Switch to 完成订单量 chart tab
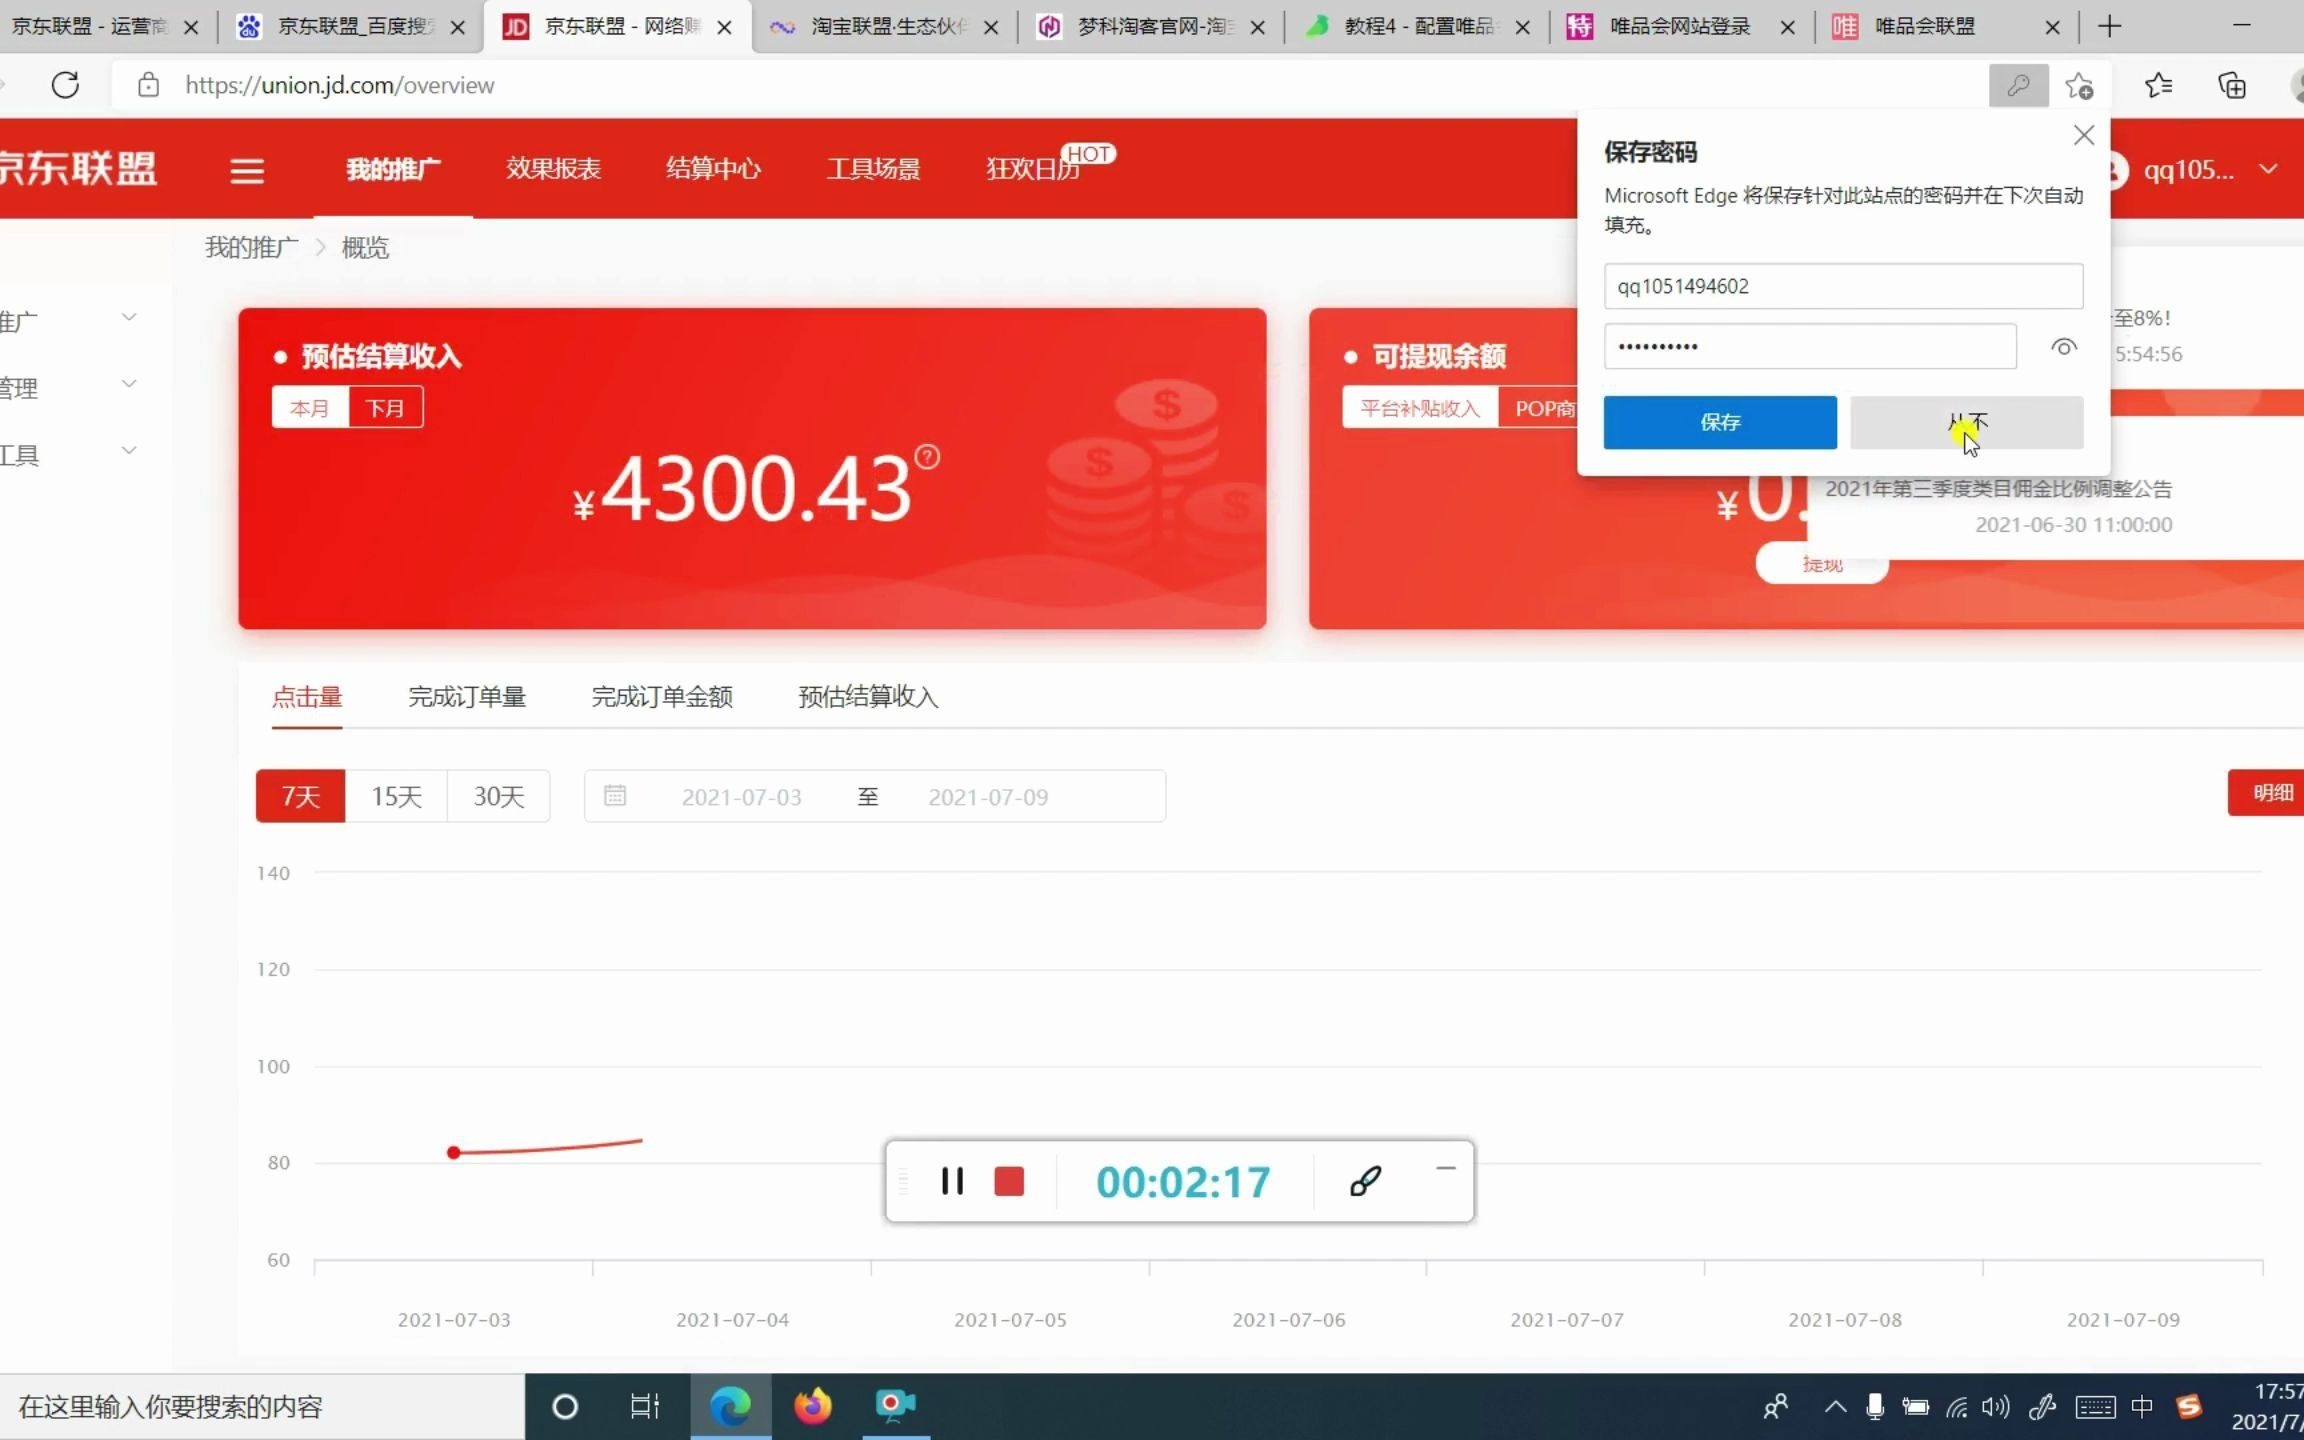Screen dimensions: 2304x1440 467,697
